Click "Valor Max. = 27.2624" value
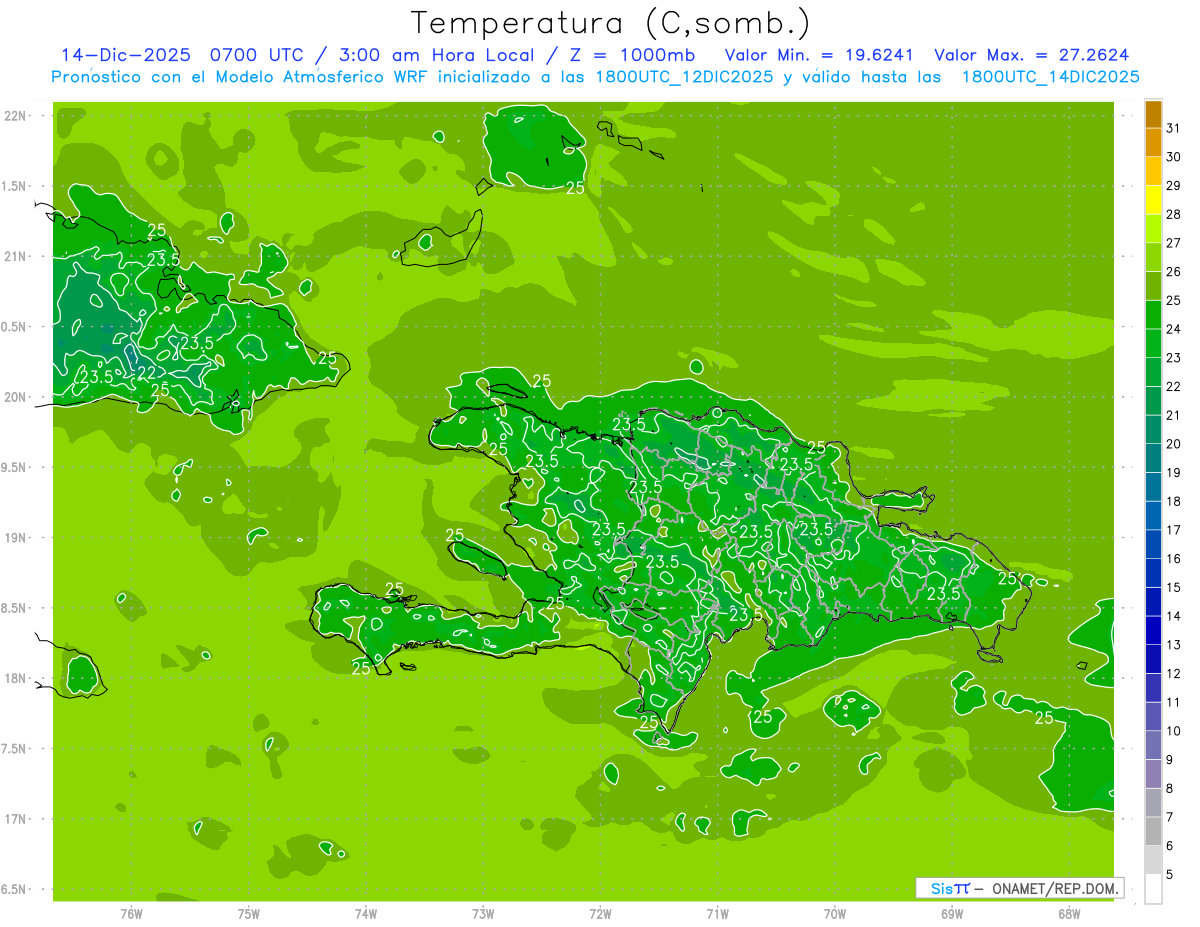 click(x=1032, y=55)
